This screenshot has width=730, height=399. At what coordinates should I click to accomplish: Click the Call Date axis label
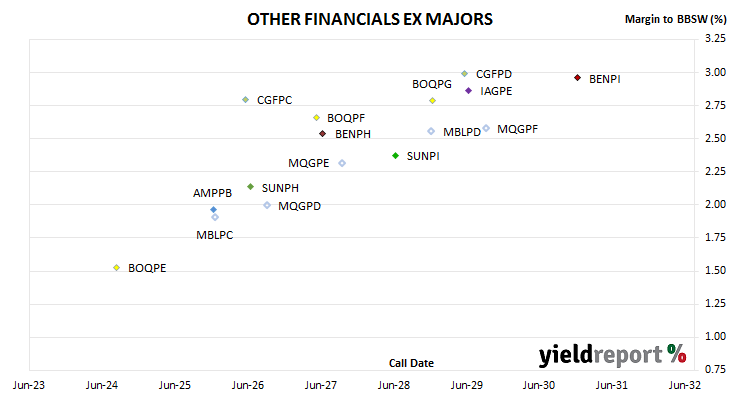click(411, 363)
